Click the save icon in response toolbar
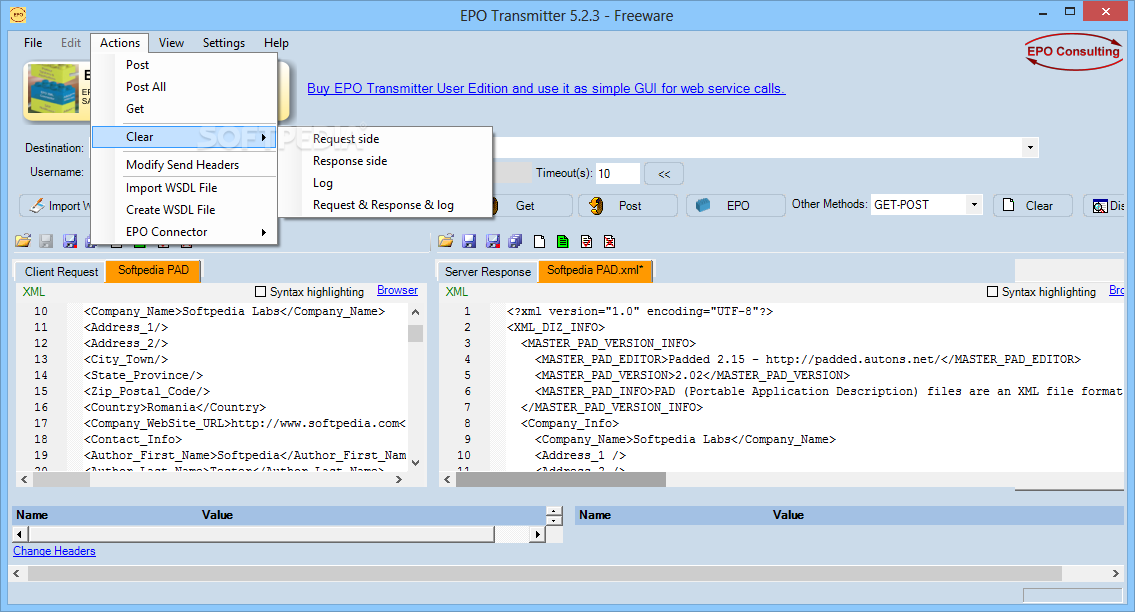The height and width of the screenshot is (612, 1135). [x=469, y=241]
